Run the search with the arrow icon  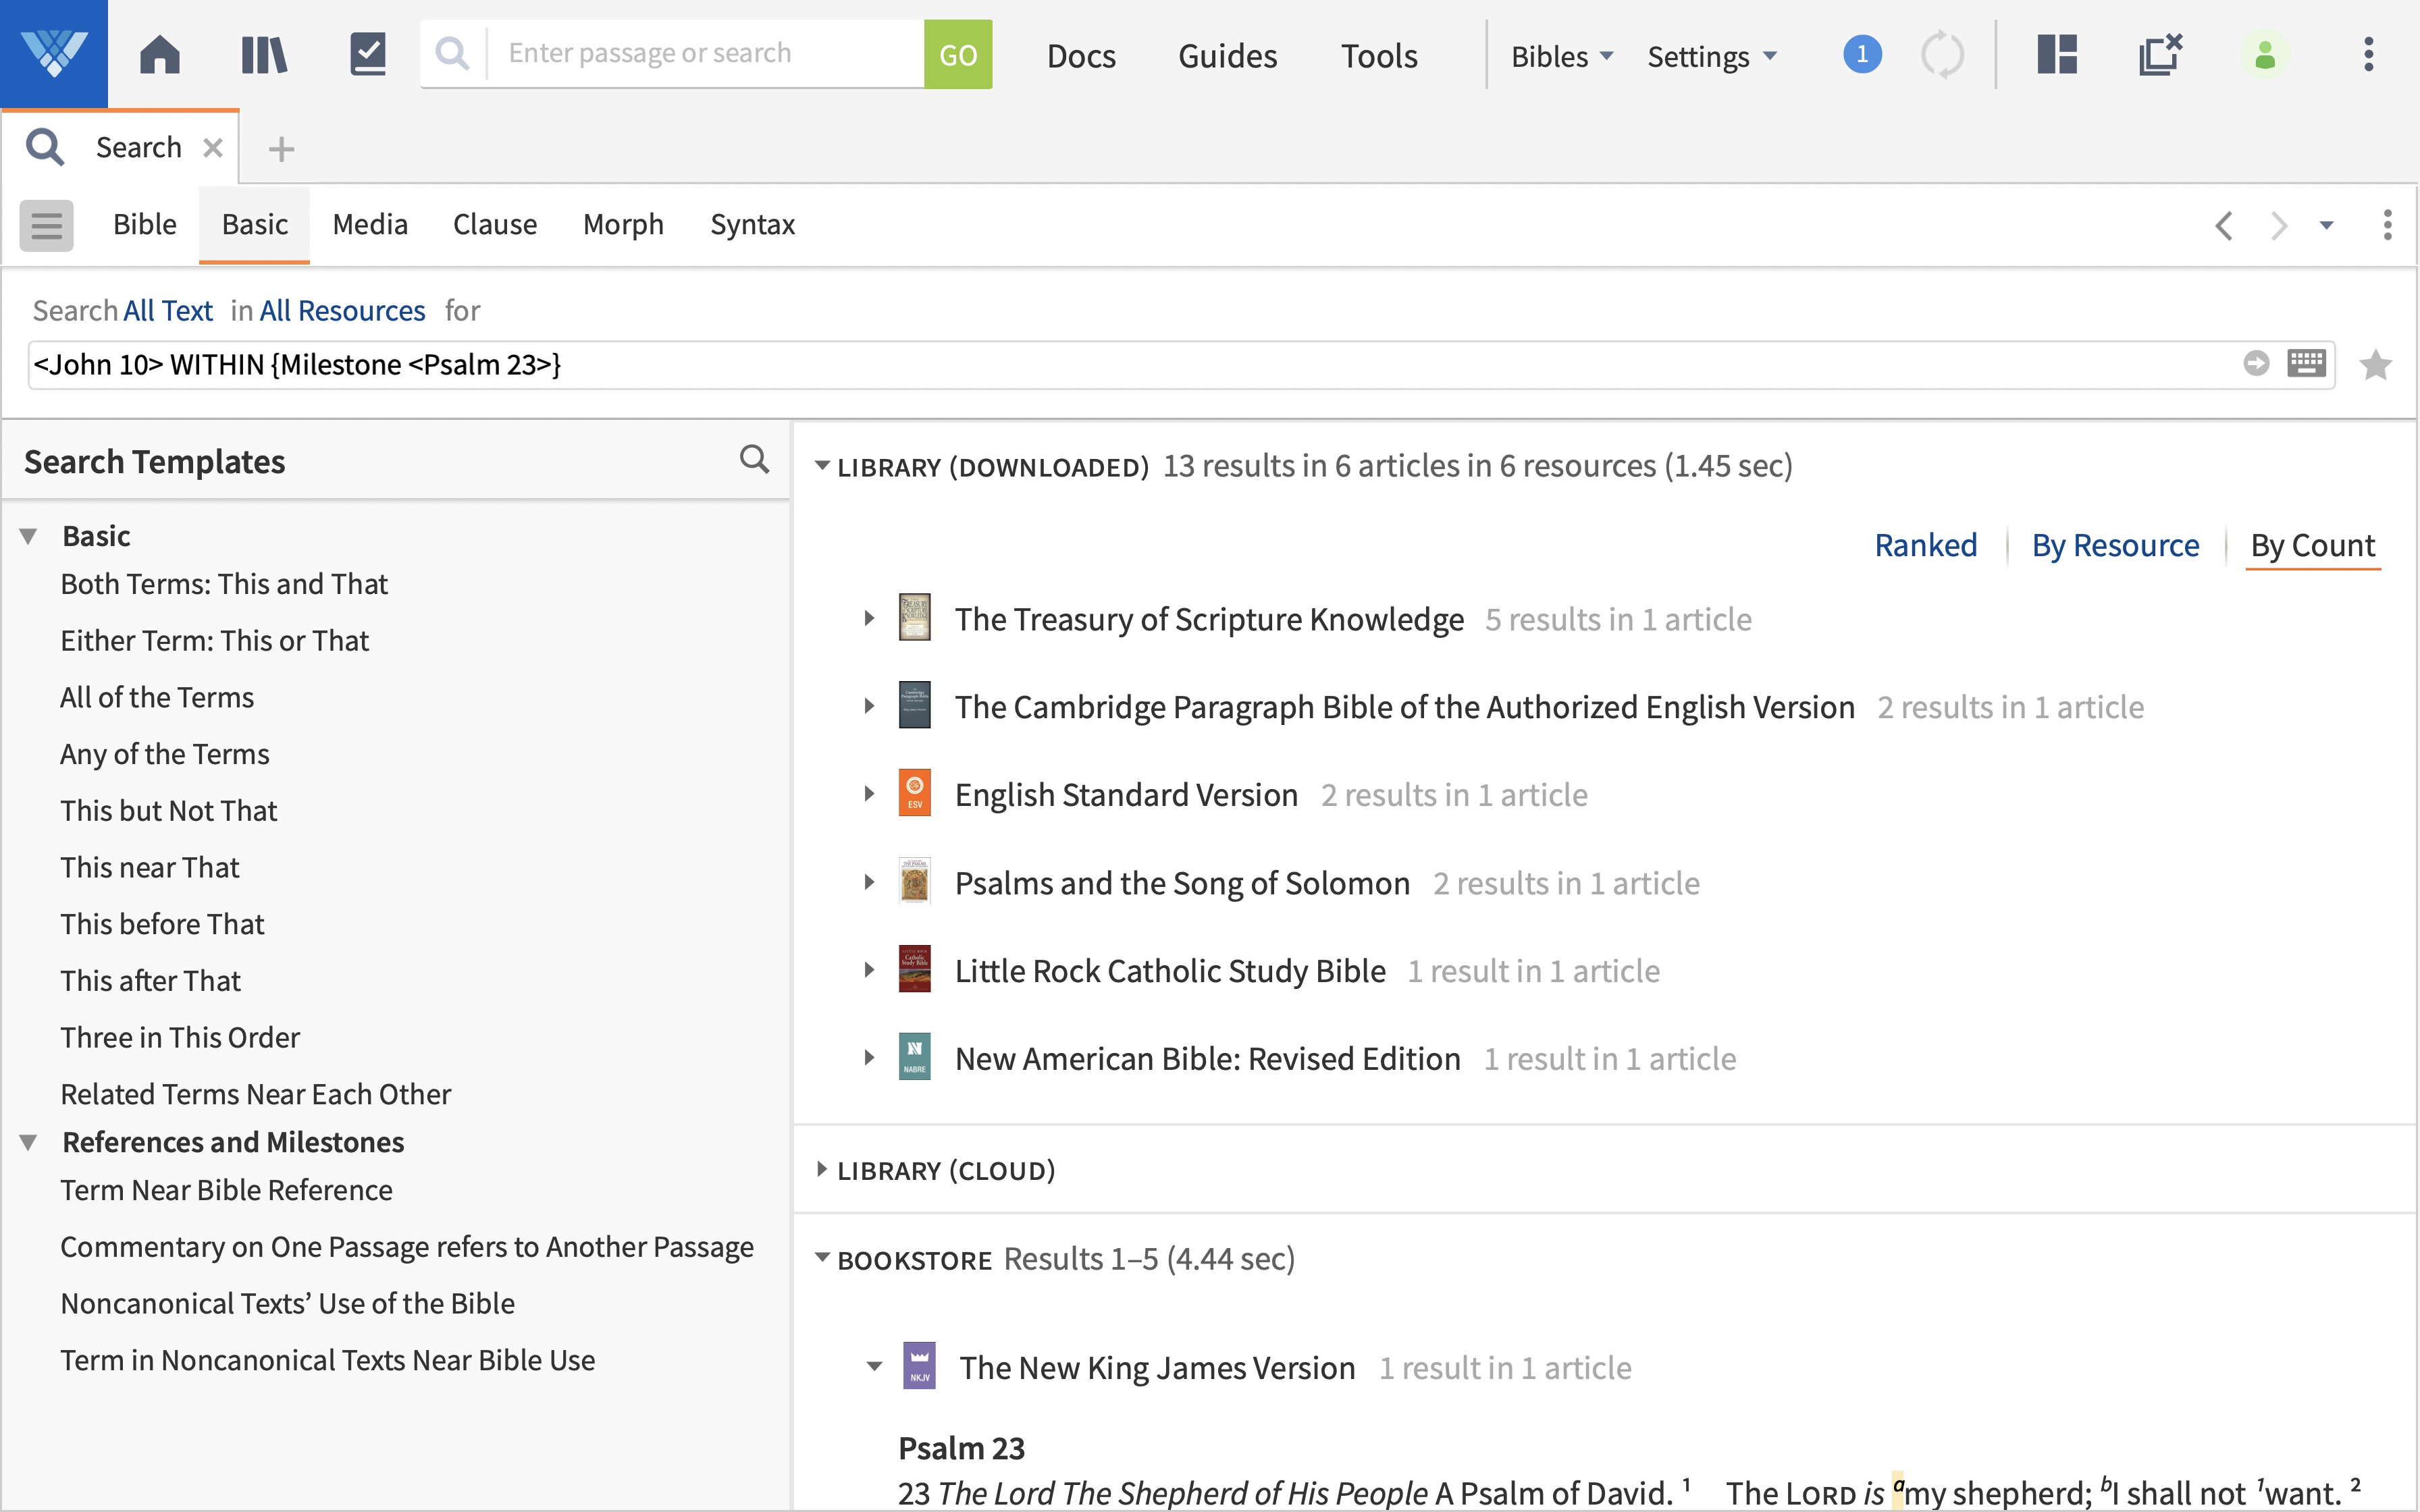click(x=2256, y=363)
